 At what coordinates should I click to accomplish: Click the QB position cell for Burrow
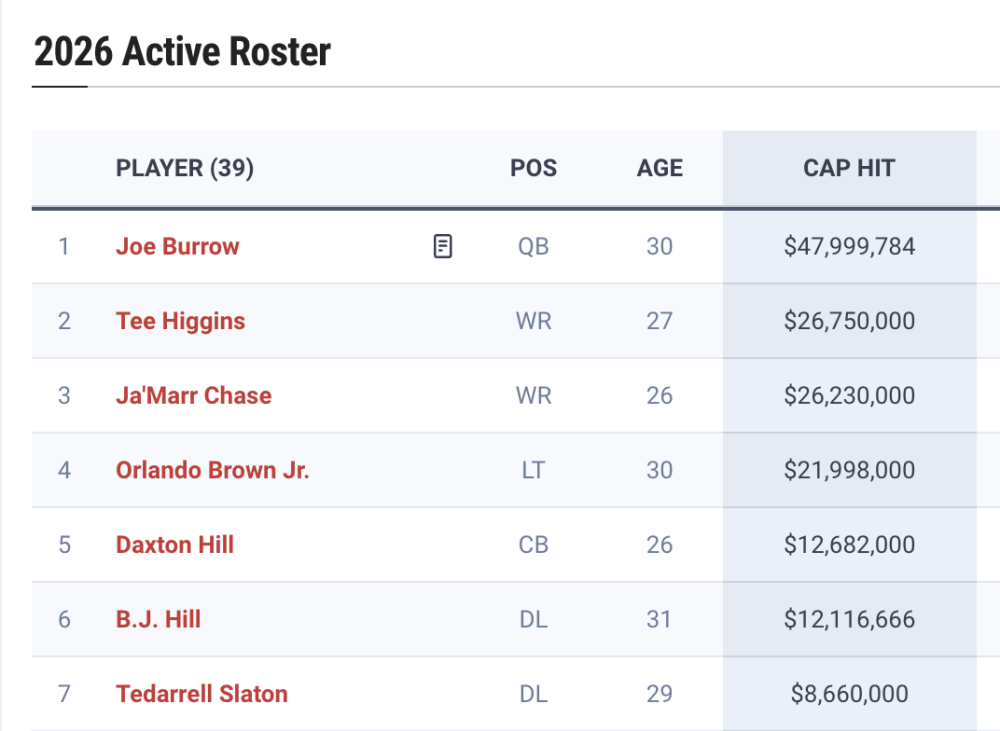(x=533, y=246)
